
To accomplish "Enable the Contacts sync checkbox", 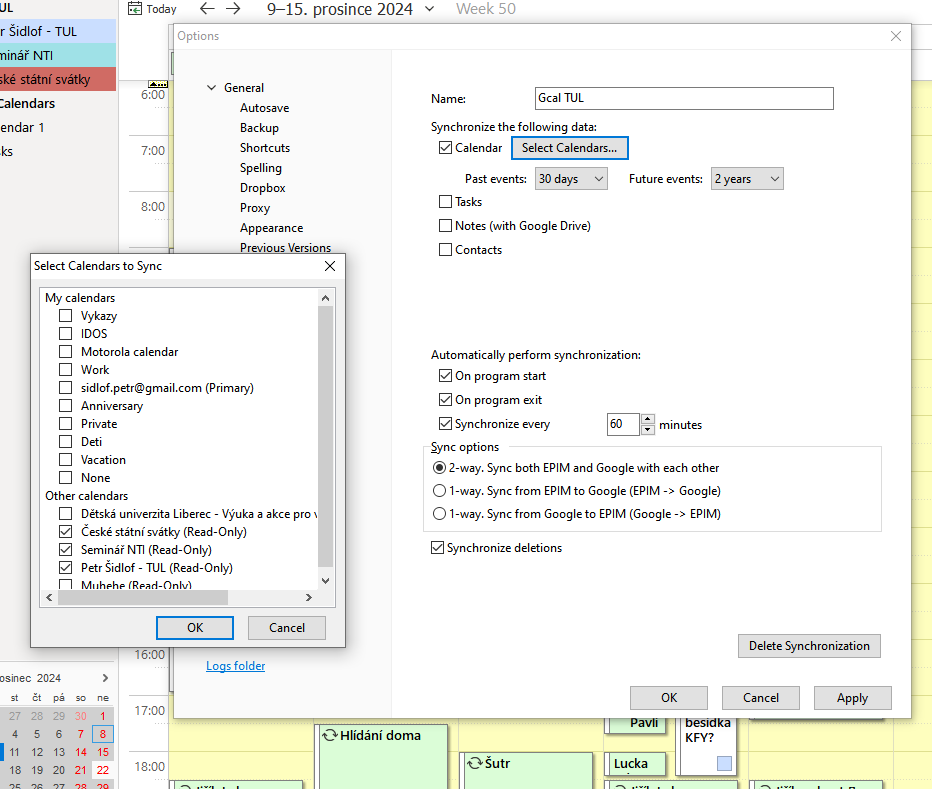I will pyautogui.click(x=445, y=250).
